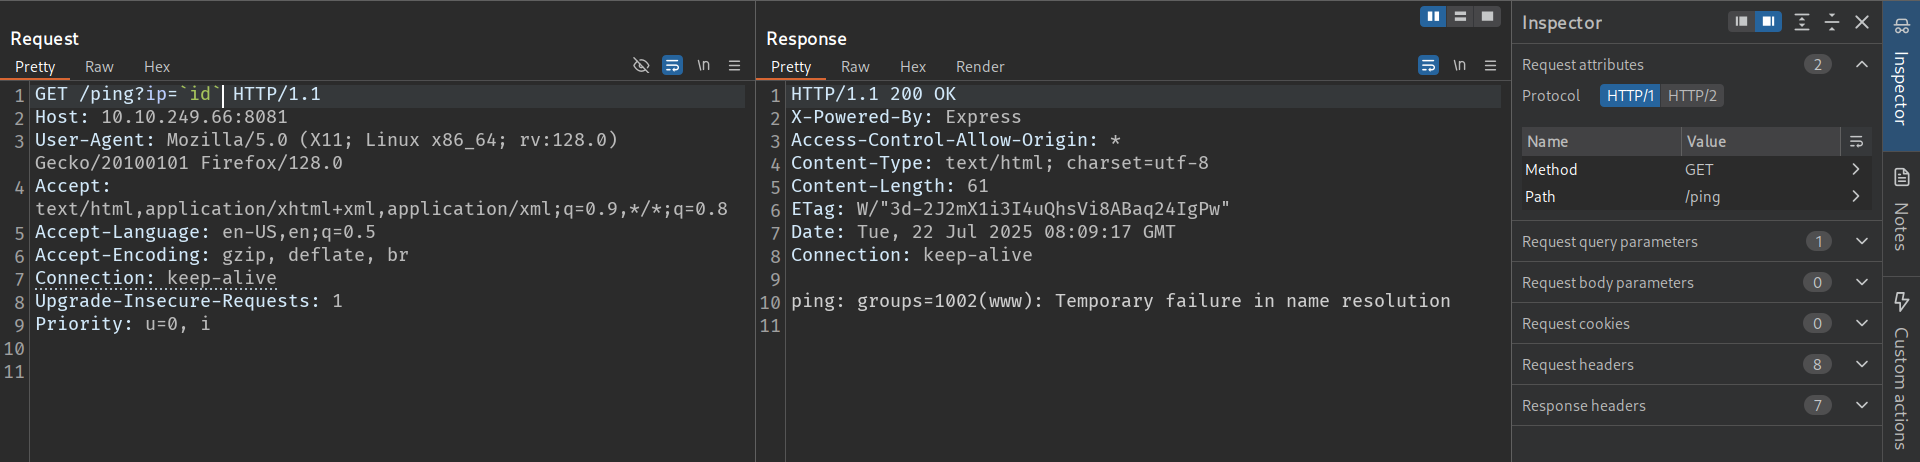
Task: Toggle word wrap in the Response editor
Action: coord(1428,65)
